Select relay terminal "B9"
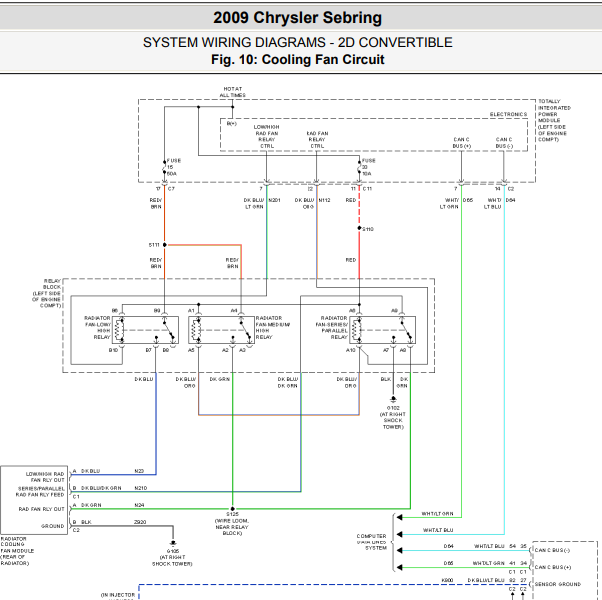 (x=157, y=311)
